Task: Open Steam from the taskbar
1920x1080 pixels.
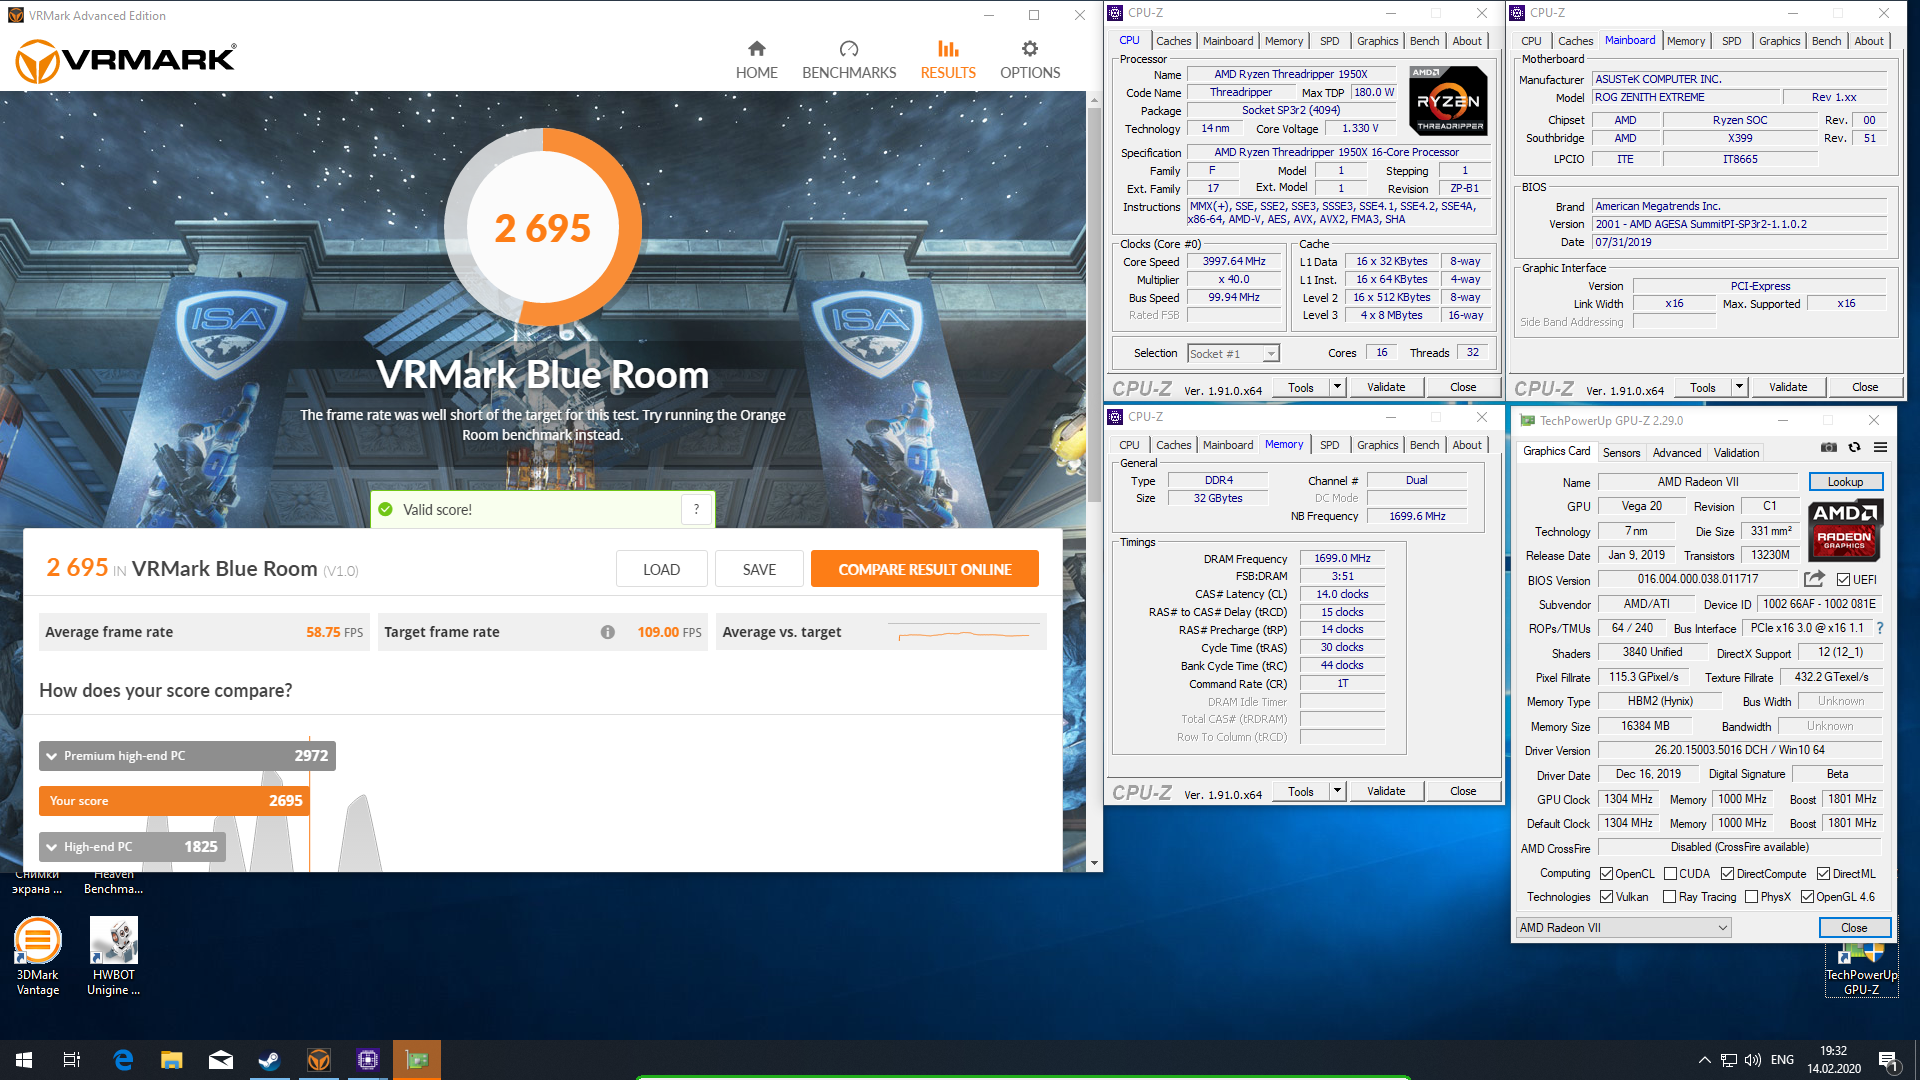Action: point(270,1060)
